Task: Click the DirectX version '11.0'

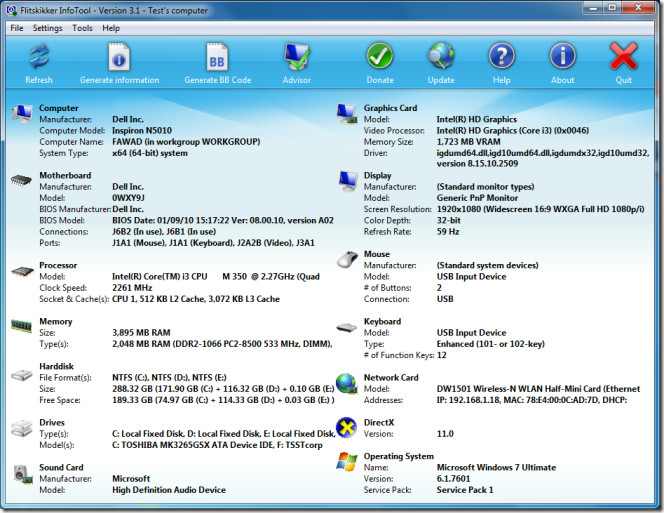Action: pos(445,434)
